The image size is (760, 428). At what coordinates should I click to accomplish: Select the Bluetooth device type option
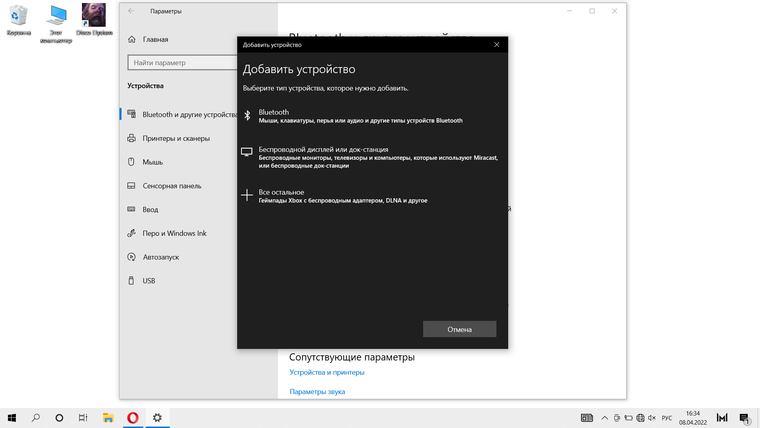point(372,116)
